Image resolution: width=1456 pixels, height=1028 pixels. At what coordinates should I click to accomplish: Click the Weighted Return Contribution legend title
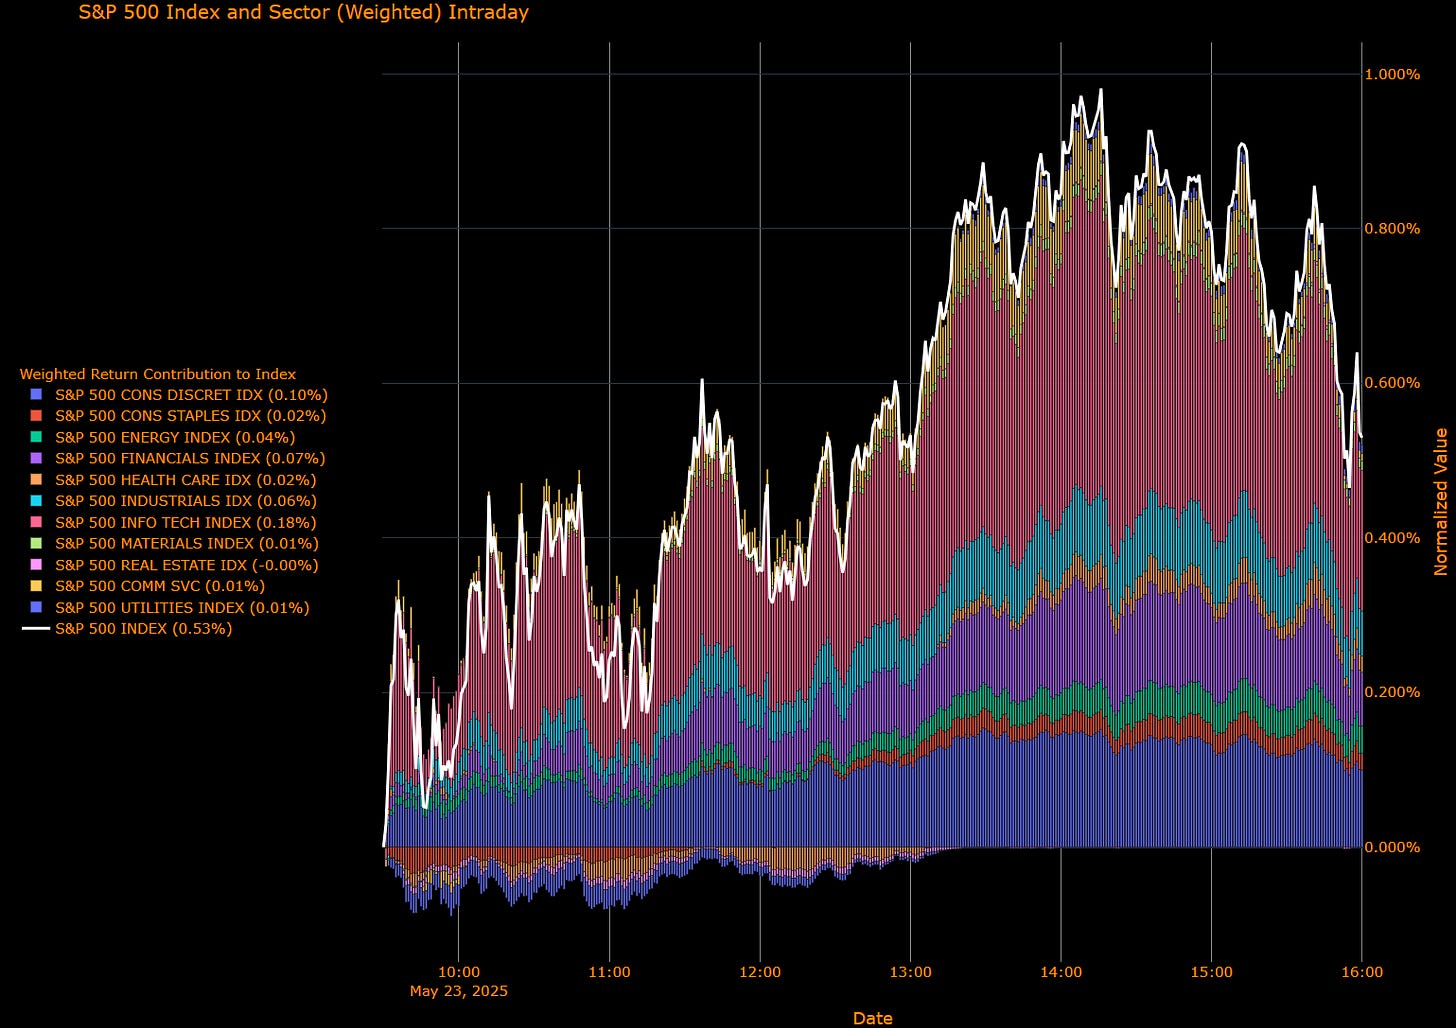click(x=158, y=374)
